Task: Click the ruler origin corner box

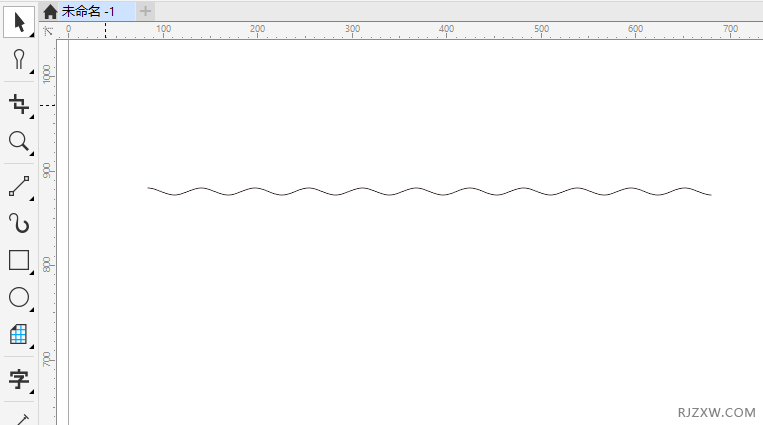Action: 48,31
